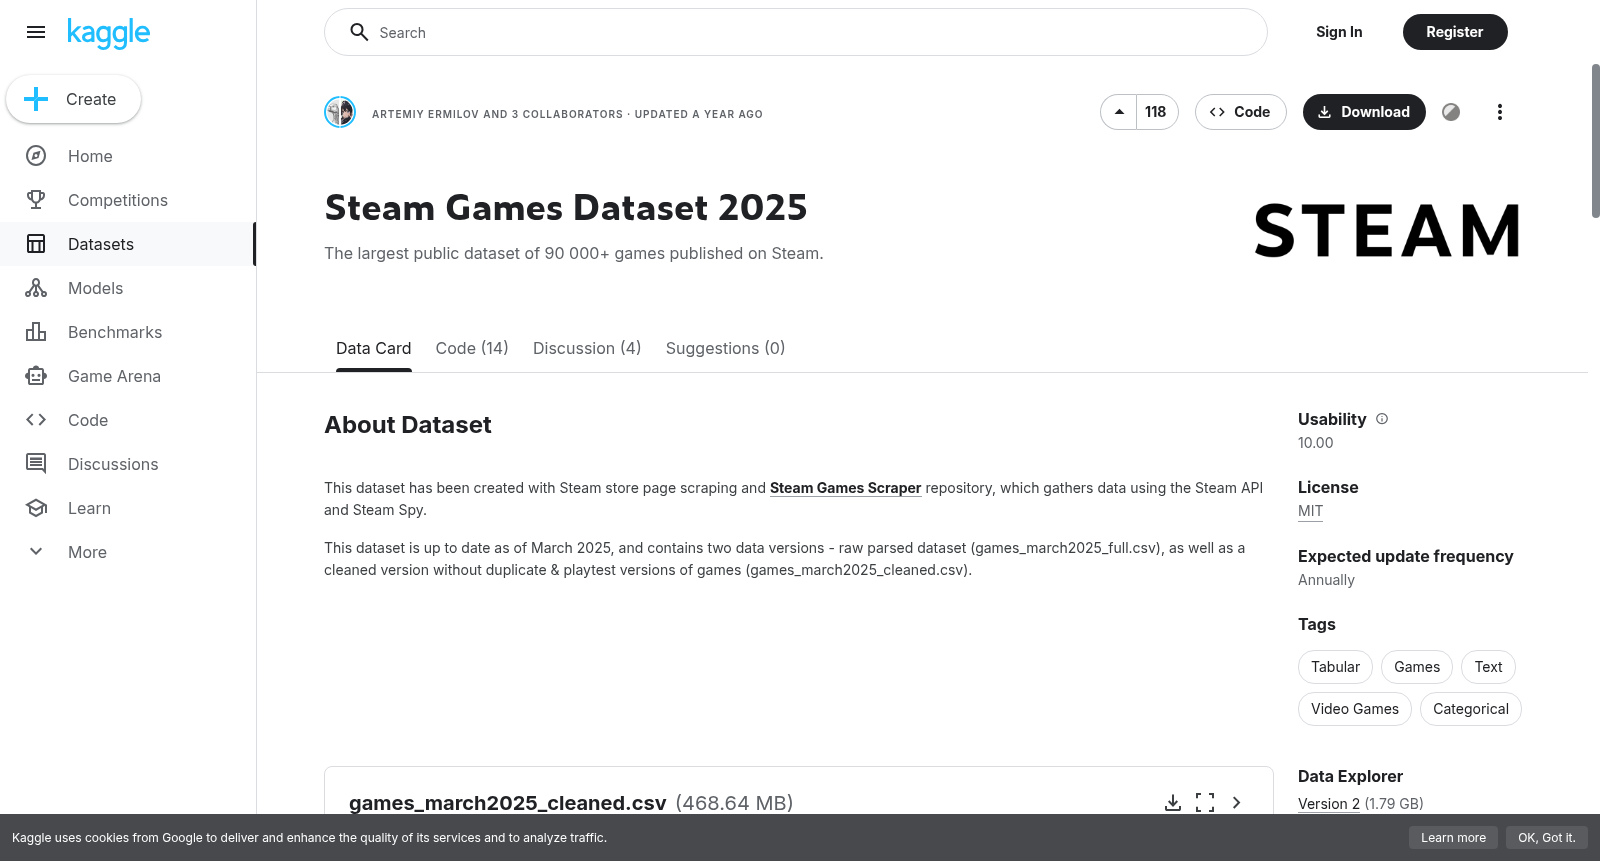Click Learn more in the cookie banner

1453,838
